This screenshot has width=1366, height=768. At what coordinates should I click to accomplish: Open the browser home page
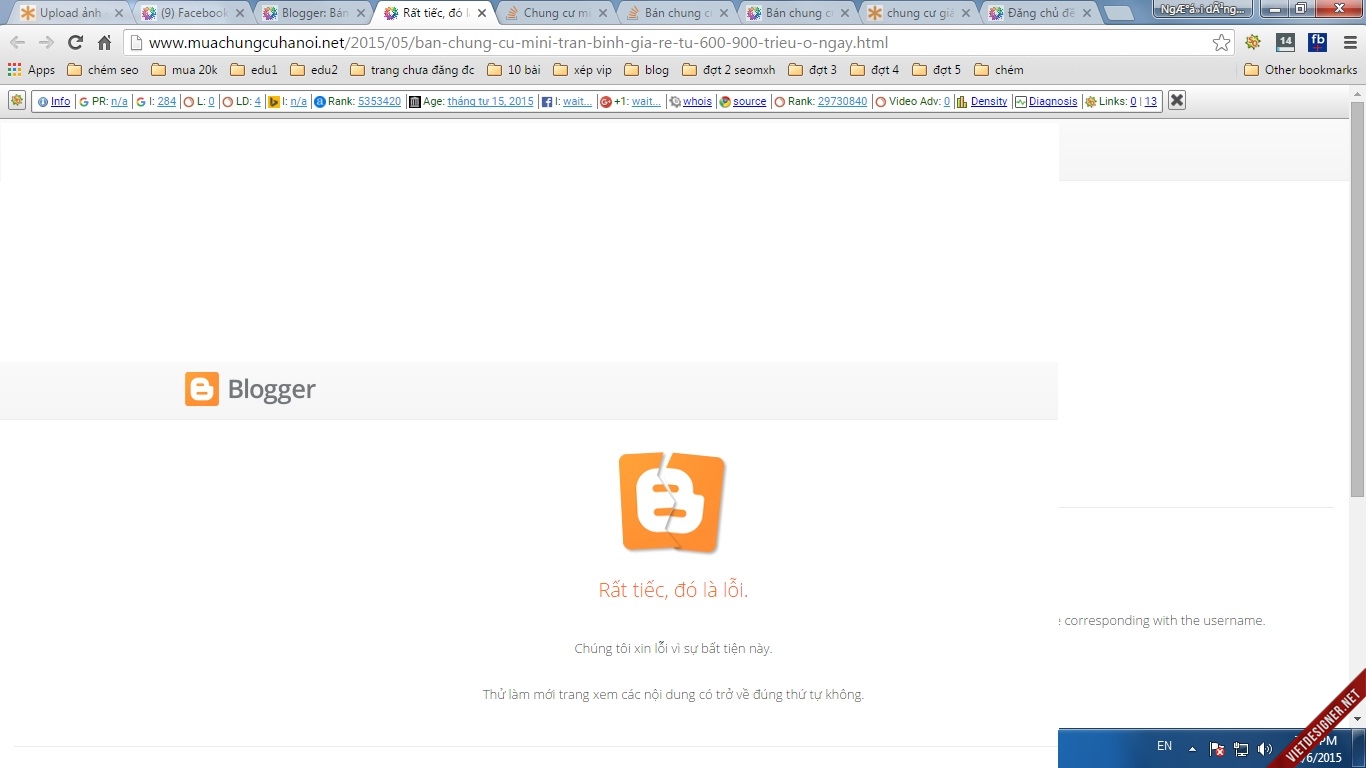[x=104, y=43]
